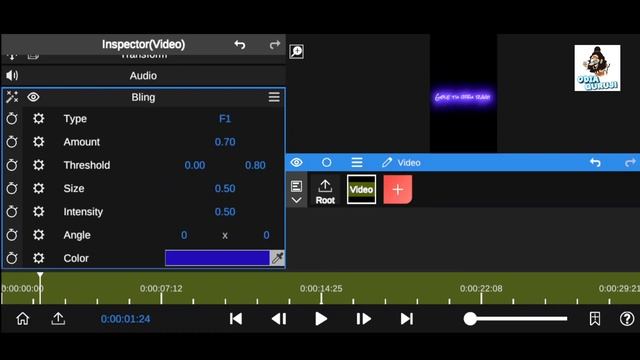Edit the first Angle value

tap(184, 235)
